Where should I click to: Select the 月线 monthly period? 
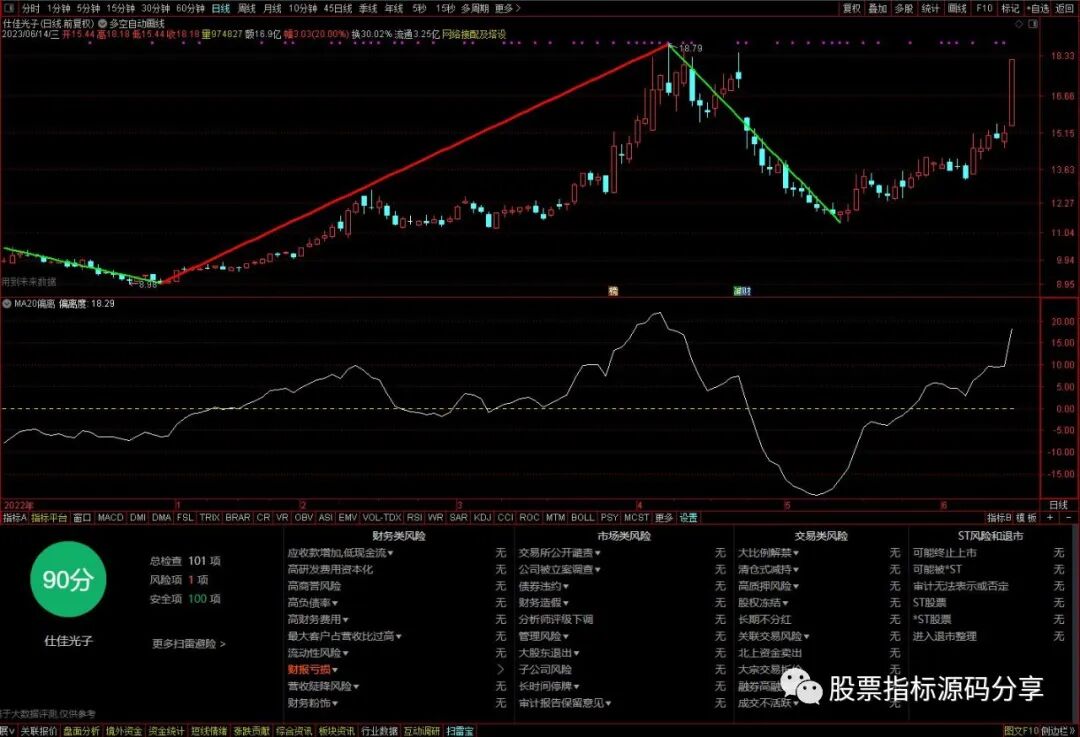coord(273,8)
